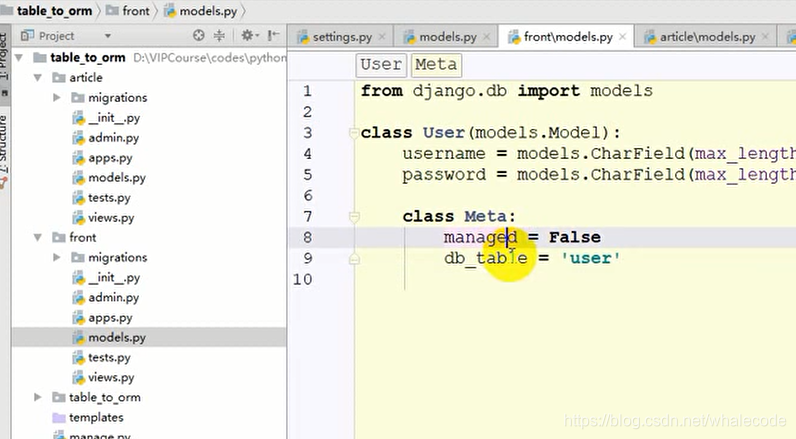The height and width of the screenshot is (439, 796).
Task: Click the scroll-from-source target icon
Action: tap(198, 35)
